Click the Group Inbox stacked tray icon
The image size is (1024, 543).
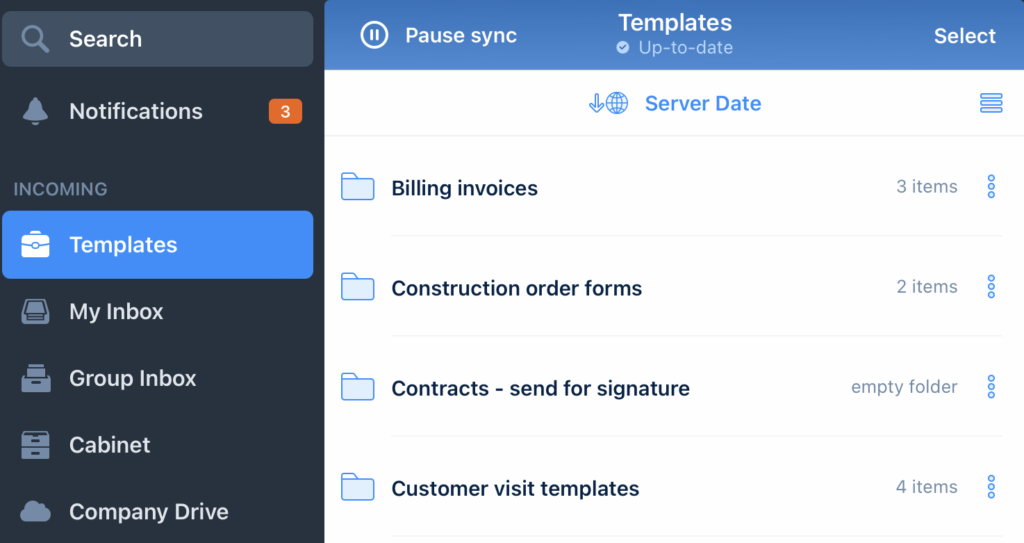(x=36, y=379)
